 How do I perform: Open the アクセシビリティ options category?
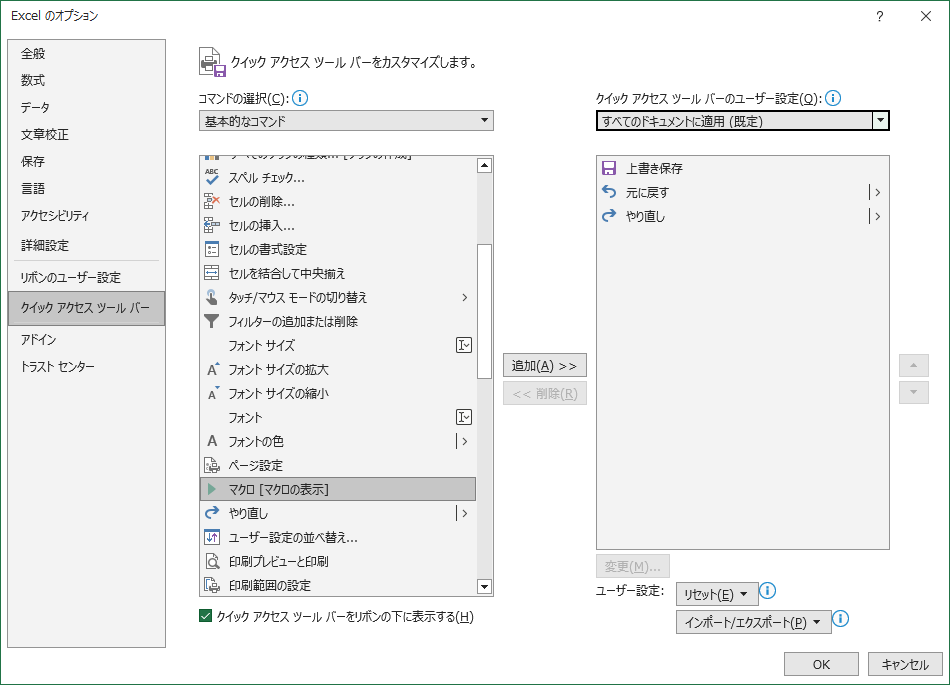coord(86,216)
